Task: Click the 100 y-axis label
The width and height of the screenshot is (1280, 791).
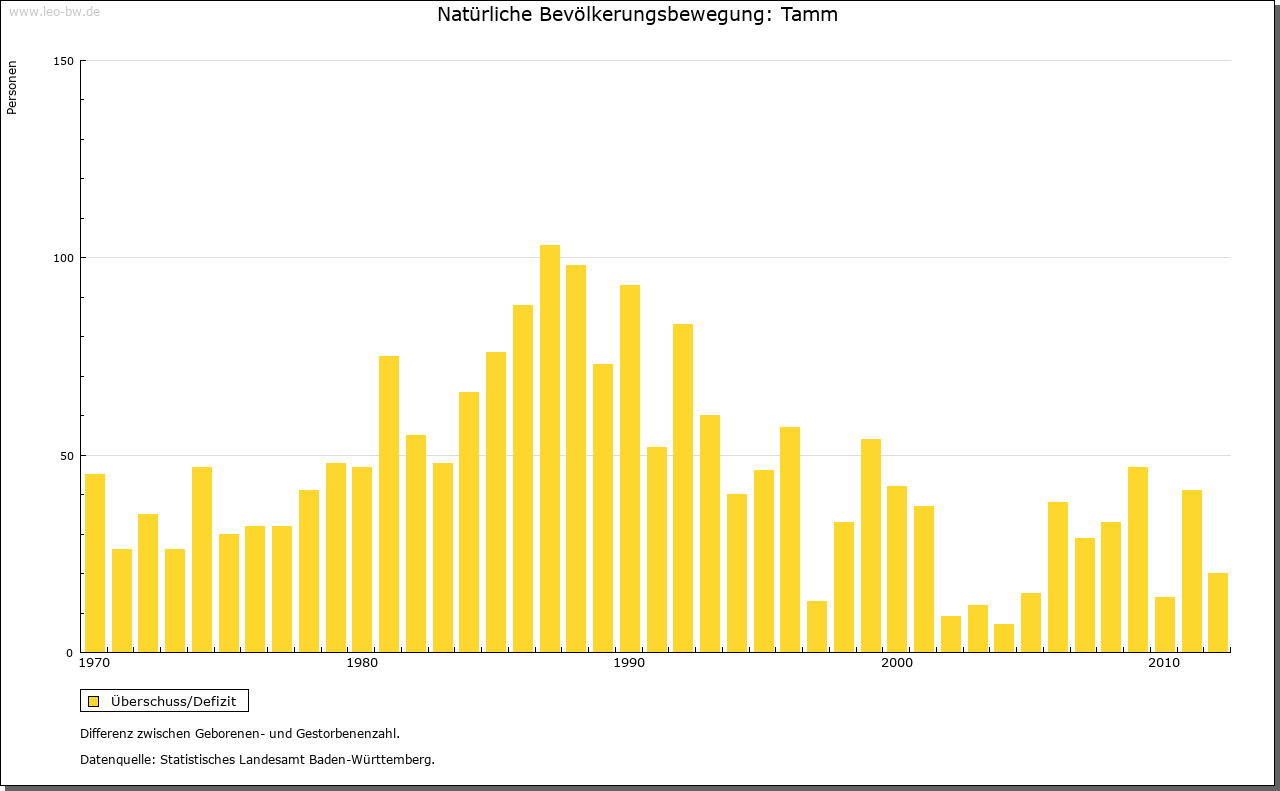Action: point(63,258)
